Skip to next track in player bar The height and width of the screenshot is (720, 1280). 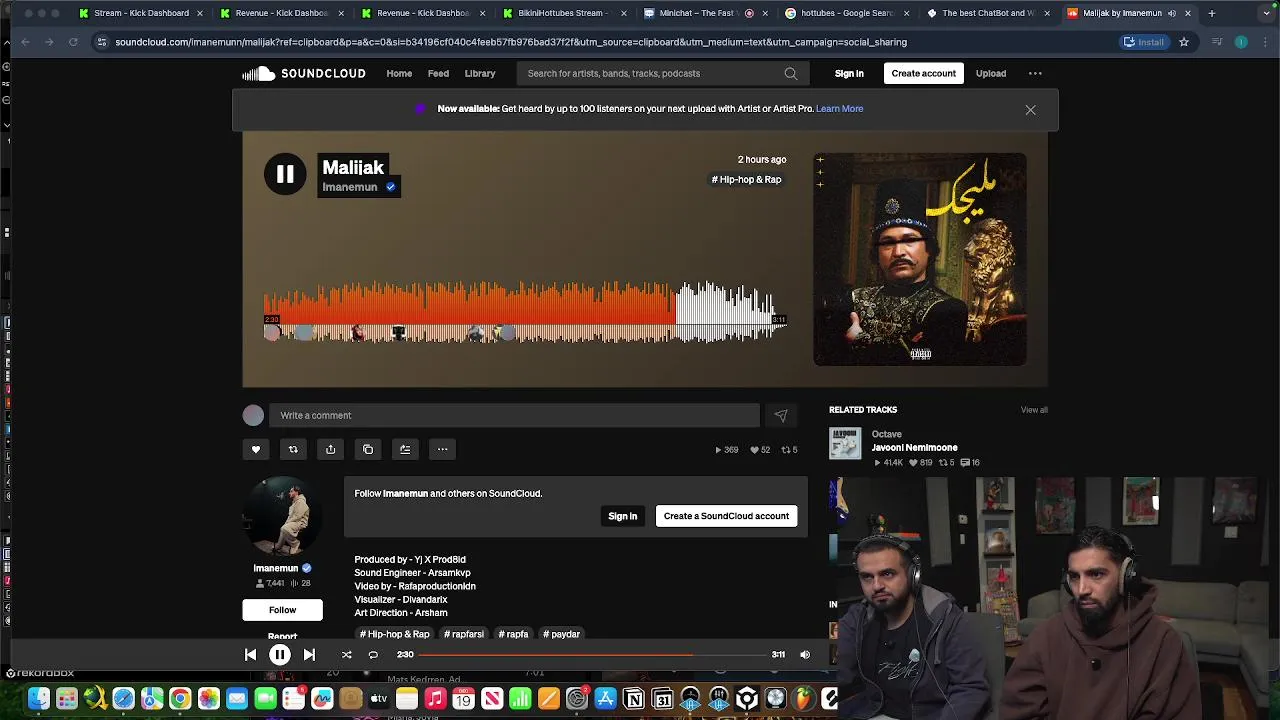point(309,654)
